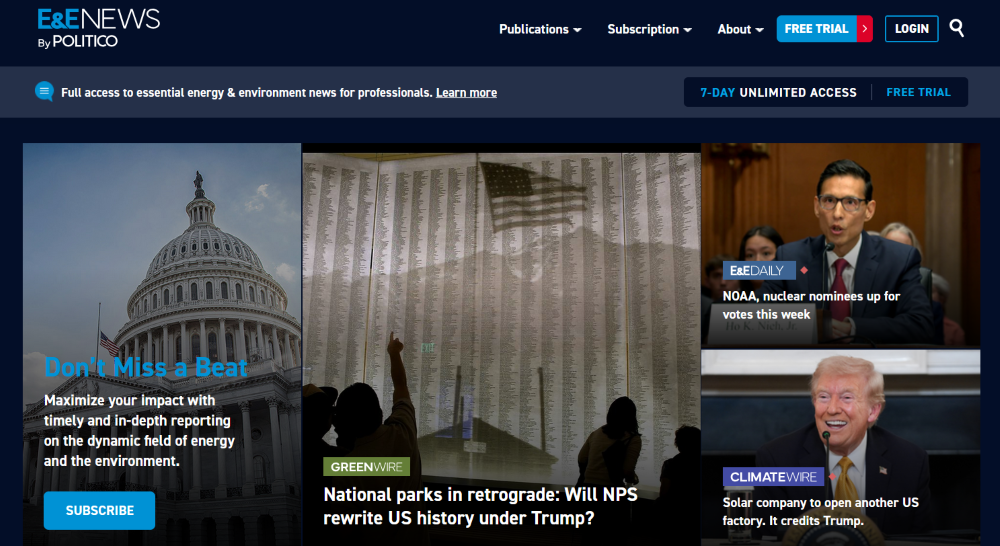Viewport: 1000px width, 546px height.
Task: Click the Don't Miss a Beat heading
Action: [146, 367]
